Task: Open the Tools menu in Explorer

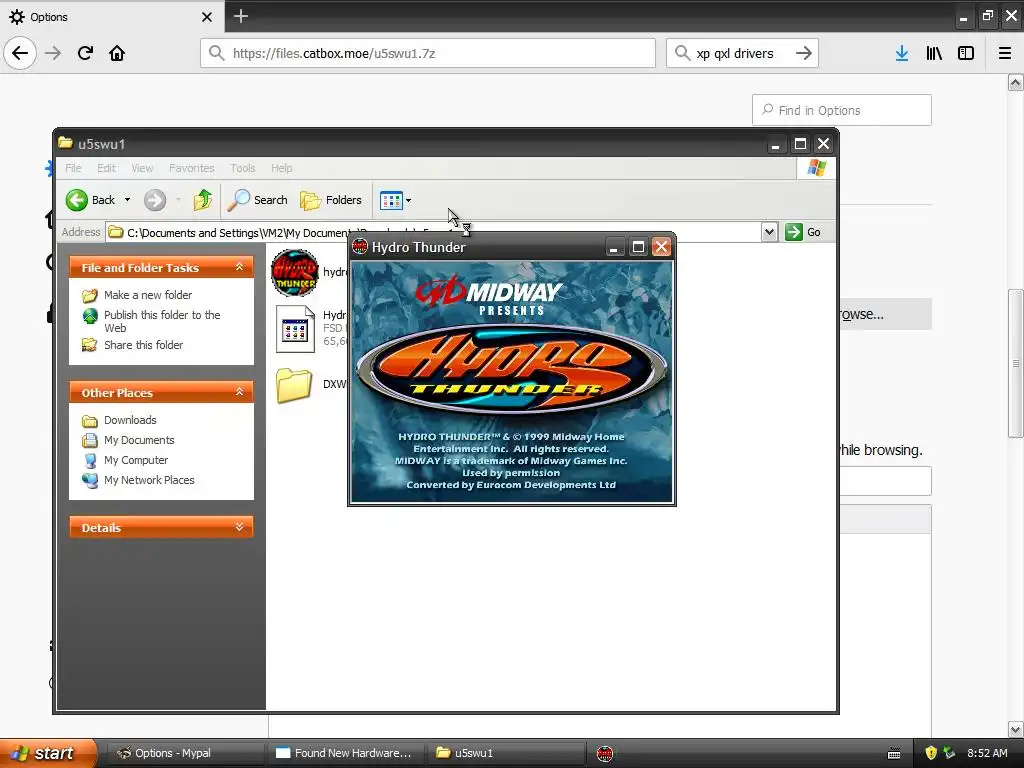Action: pyautogui.click(x=243, y=168)
